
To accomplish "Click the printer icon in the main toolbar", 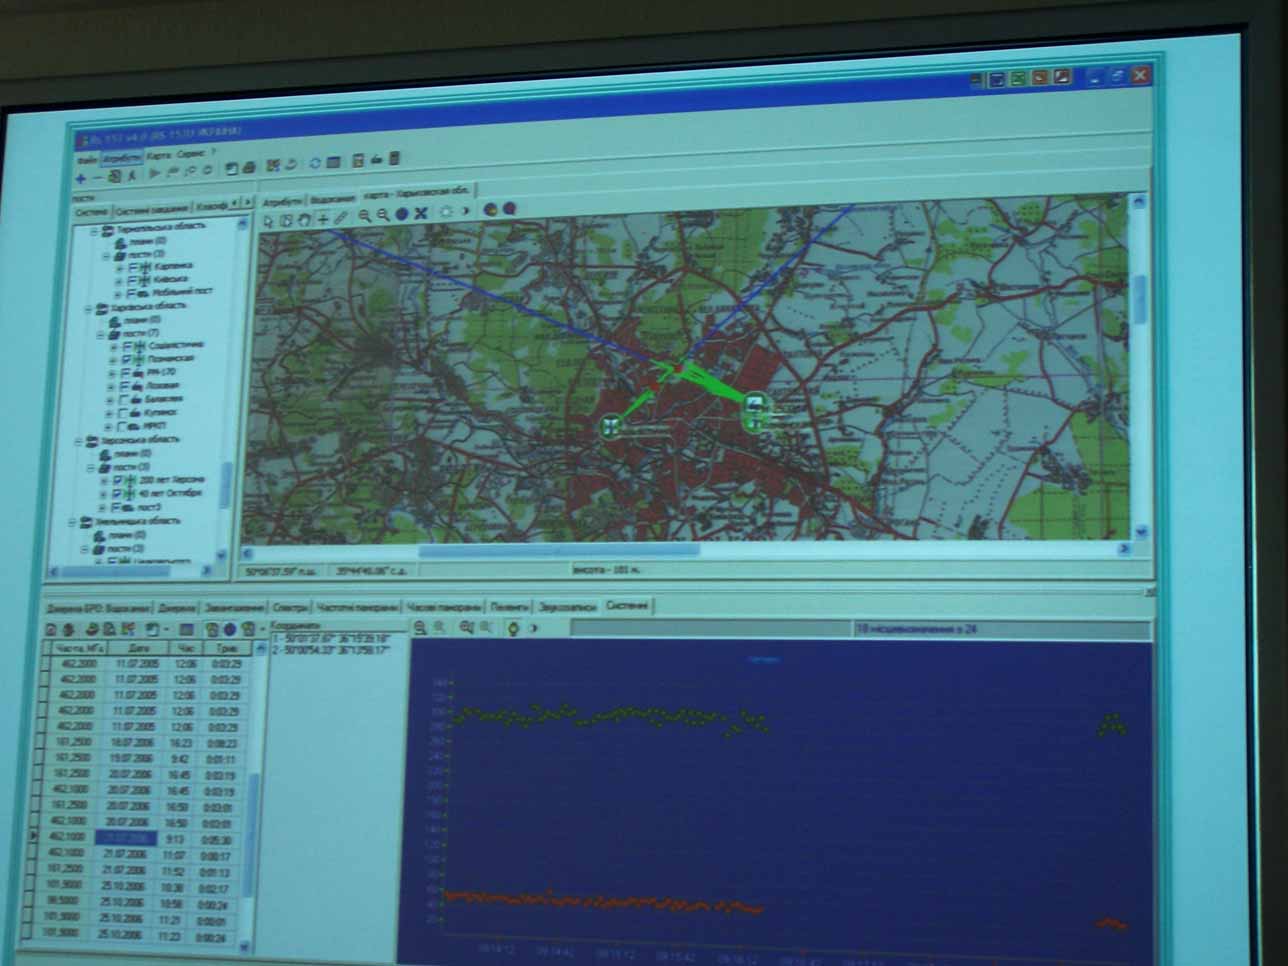I will click(249, 168).
